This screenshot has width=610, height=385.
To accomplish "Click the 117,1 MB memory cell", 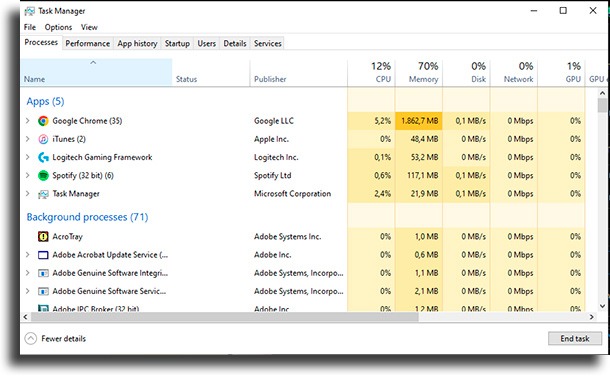I will click(419, 175).
